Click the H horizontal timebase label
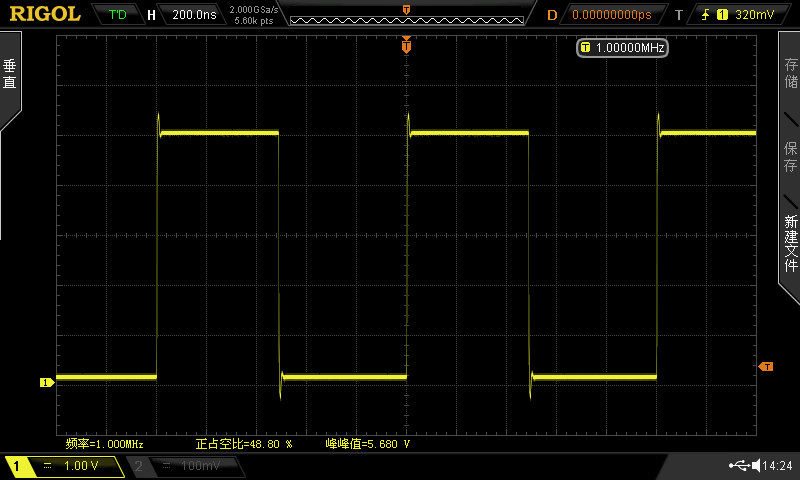The width and height of the screenshot is (800, 480). (x=151, y=15)
